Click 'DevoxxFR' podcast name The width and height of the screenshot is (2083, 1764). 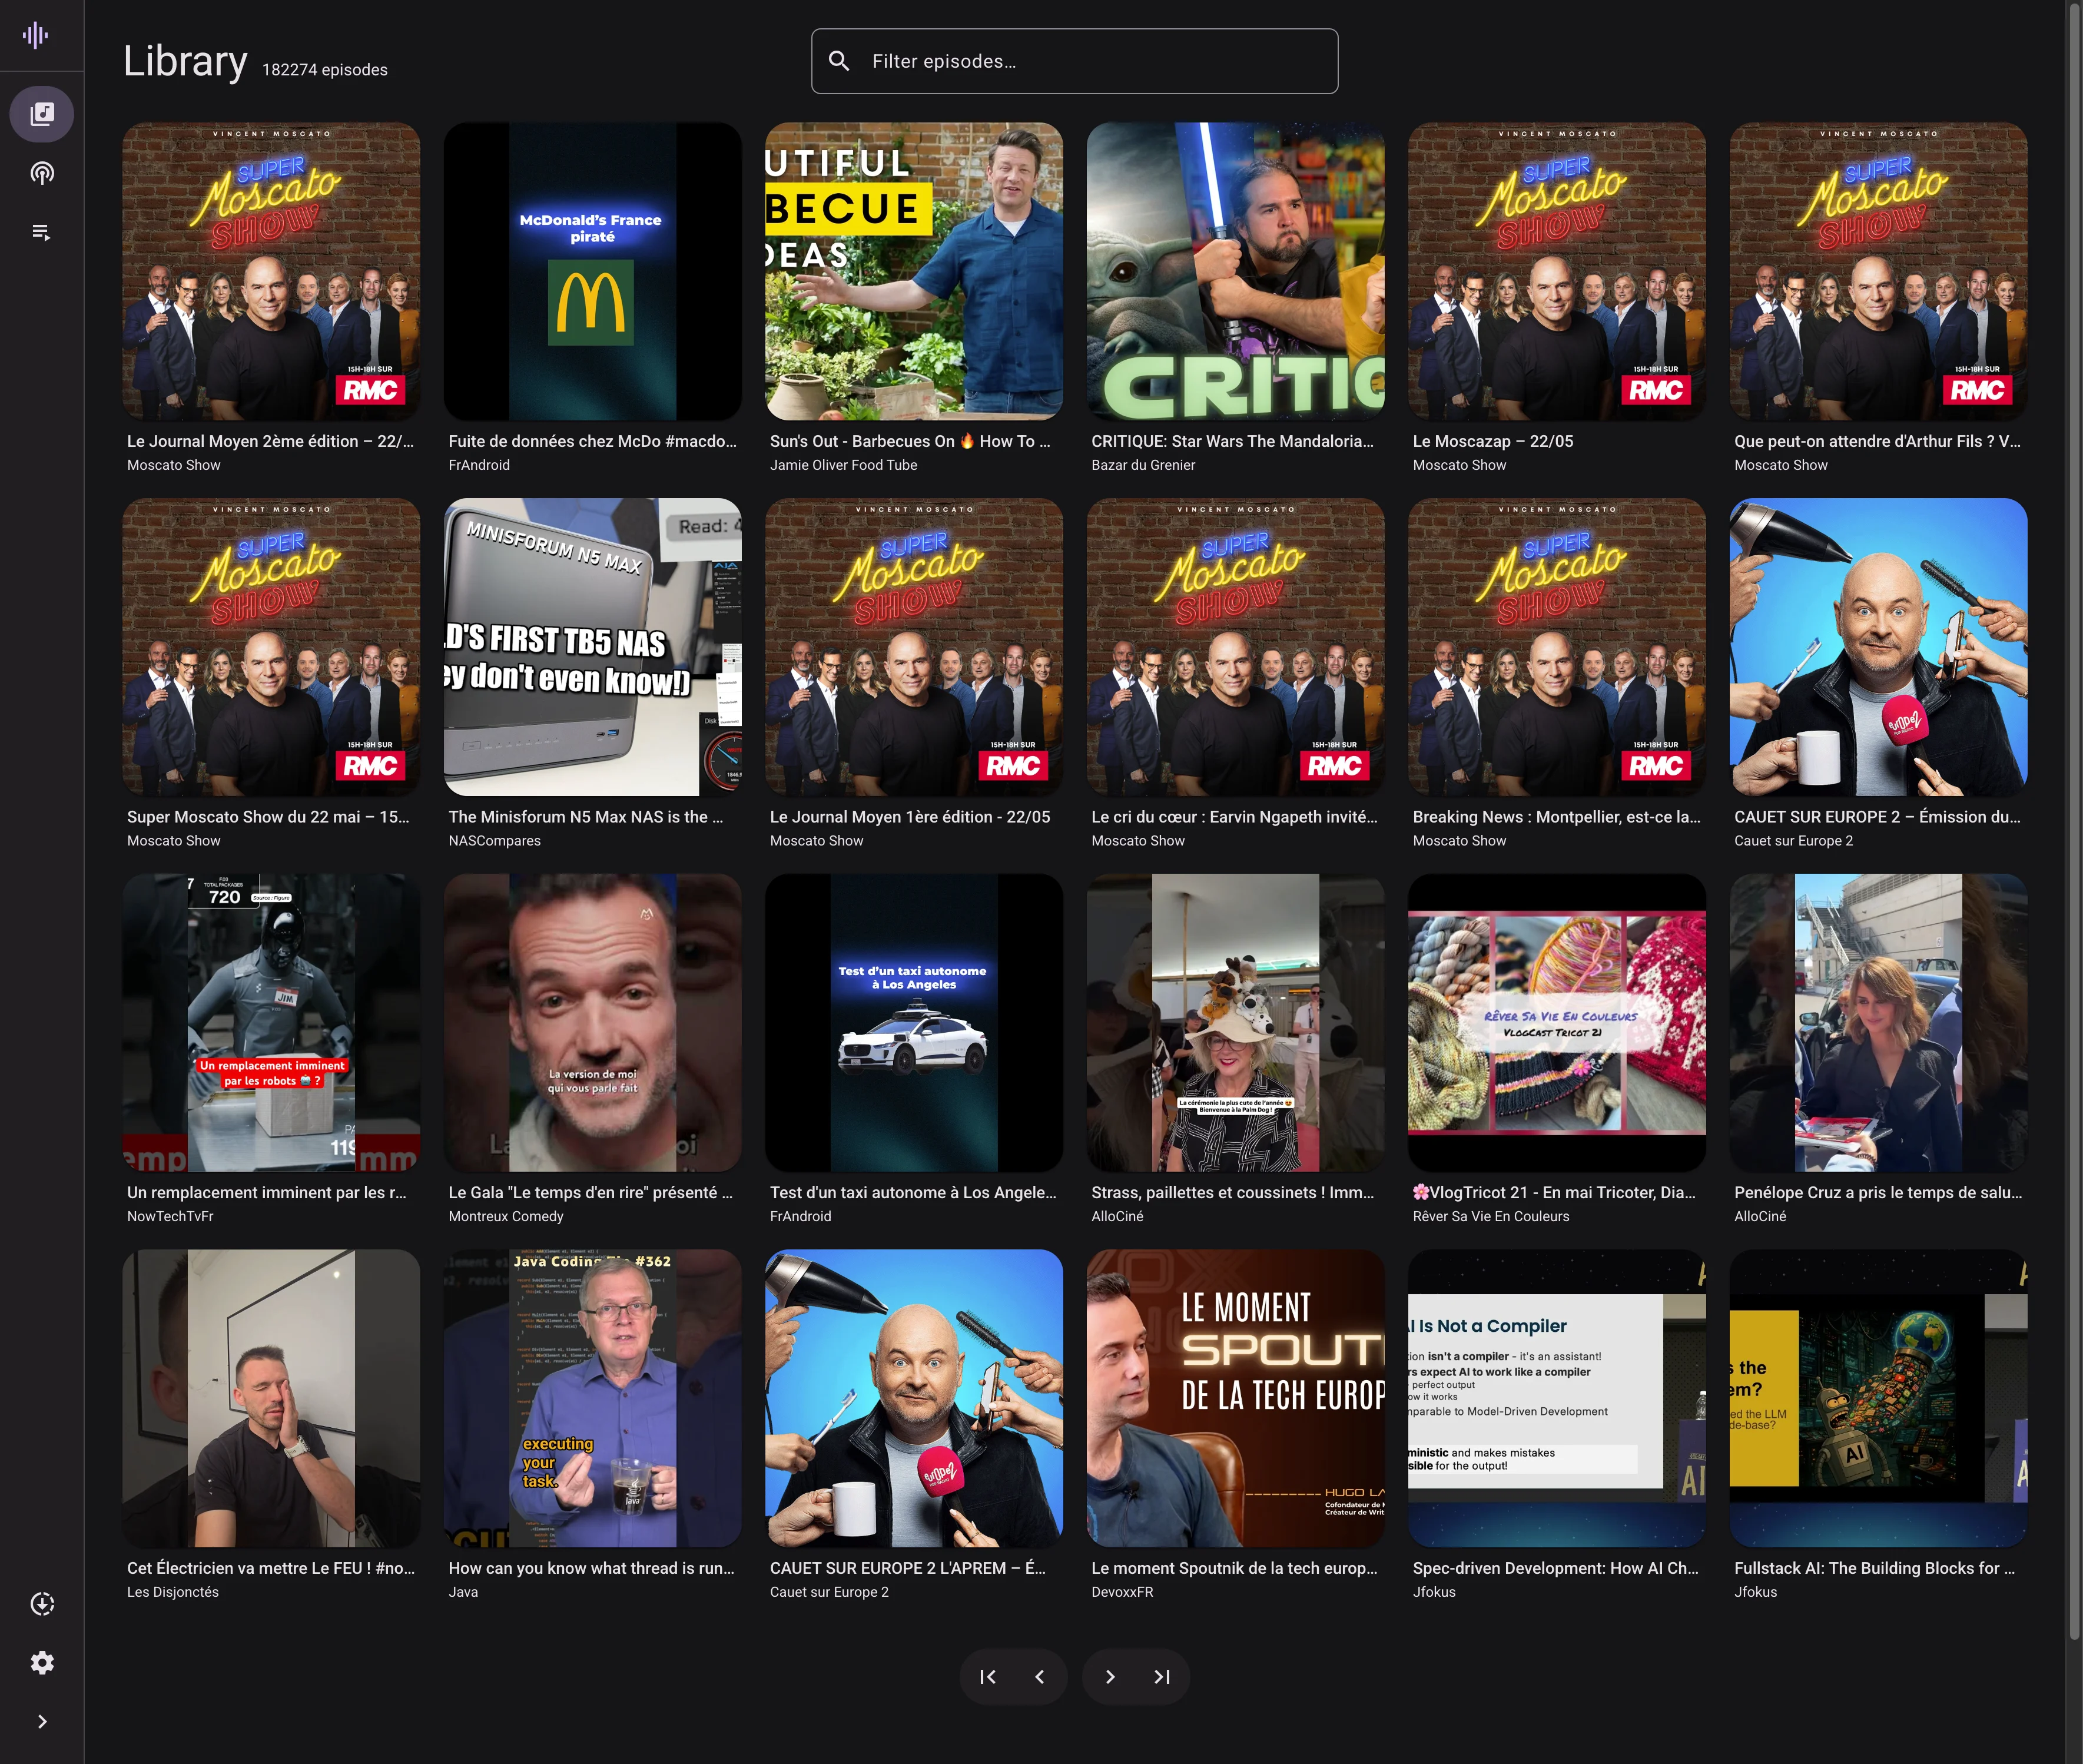coord(1122,1593)
